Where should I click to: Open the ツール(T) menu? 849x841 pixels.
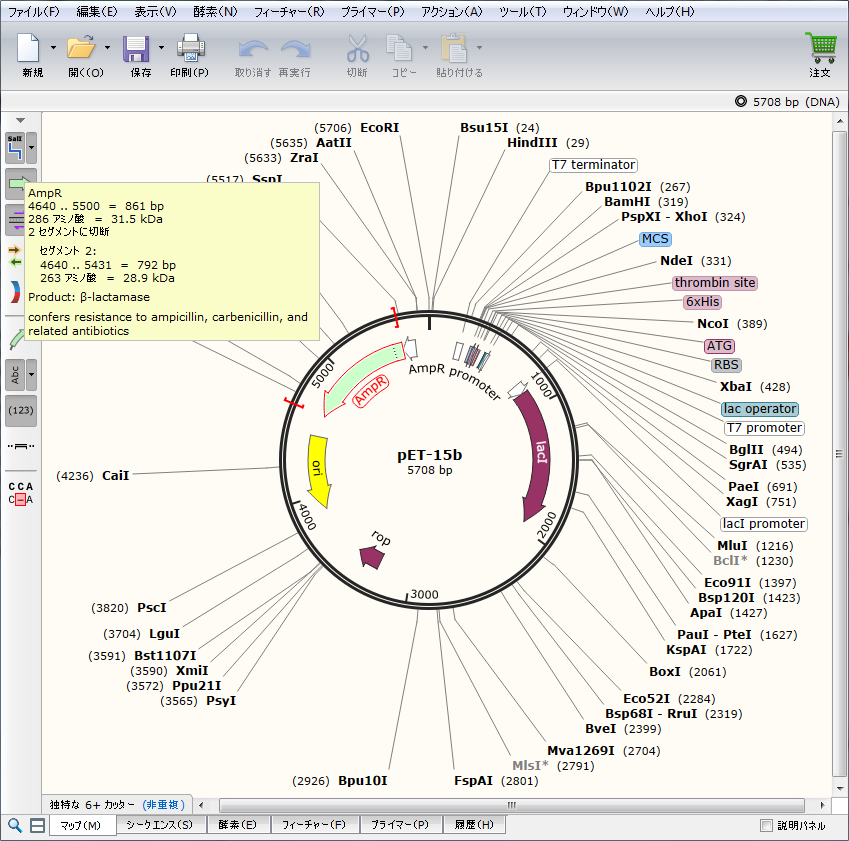pyautogui.click(x=523, y=11)
